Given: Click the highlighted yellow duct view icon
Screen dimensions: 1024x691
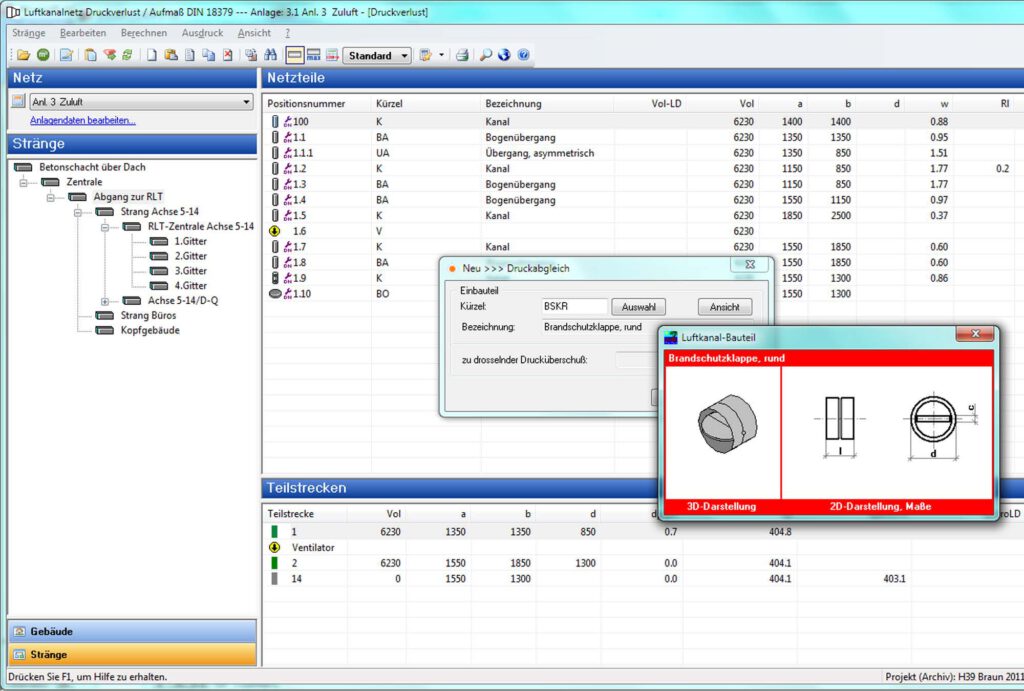Looking at the screenshot, I should click(295, 56).
